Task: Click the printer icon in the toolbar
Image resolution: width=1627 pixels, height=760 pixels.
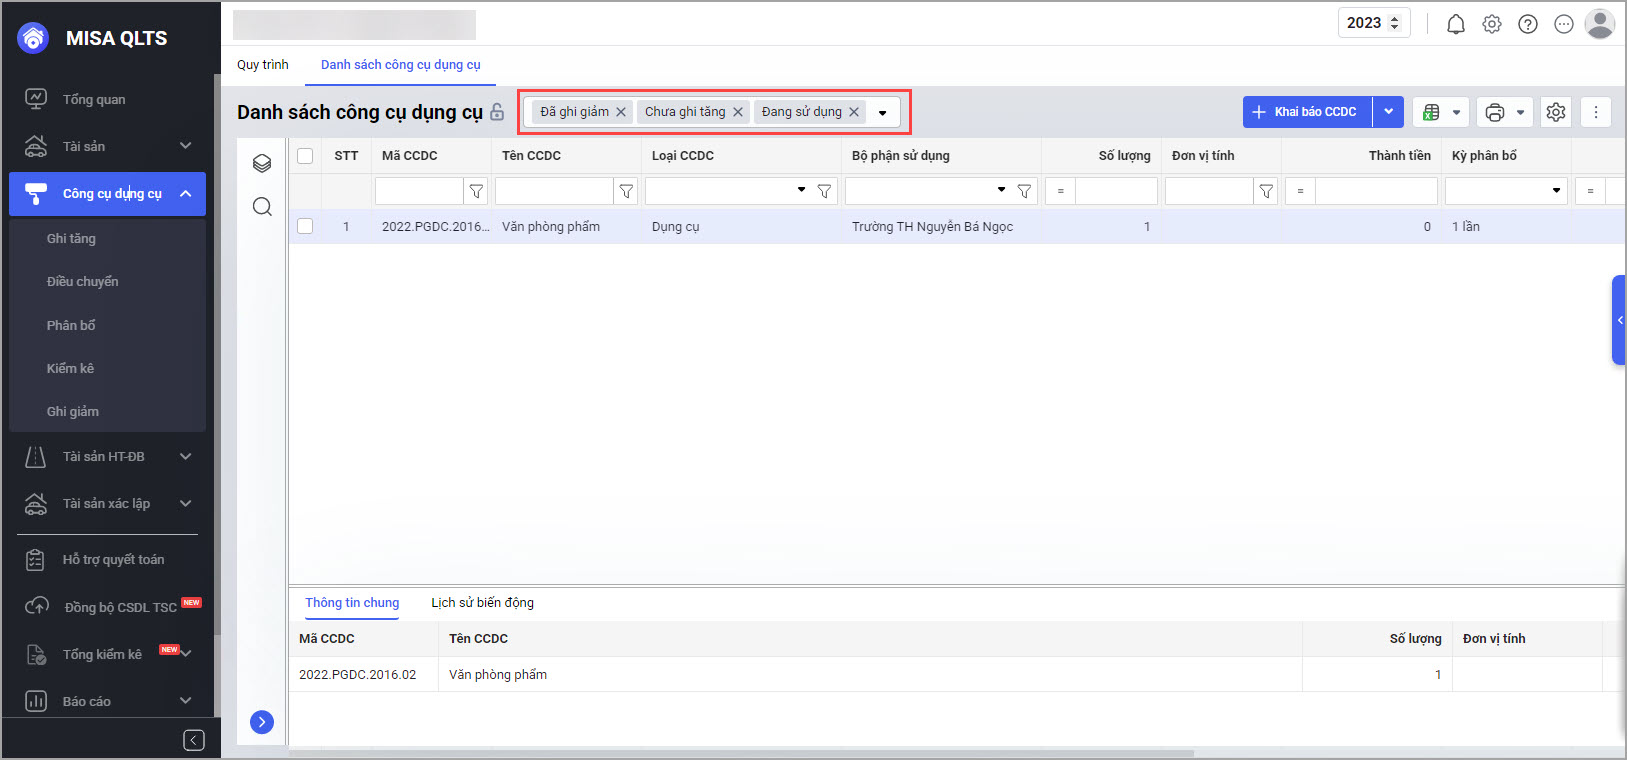Action: click(x=1495, y=112)
